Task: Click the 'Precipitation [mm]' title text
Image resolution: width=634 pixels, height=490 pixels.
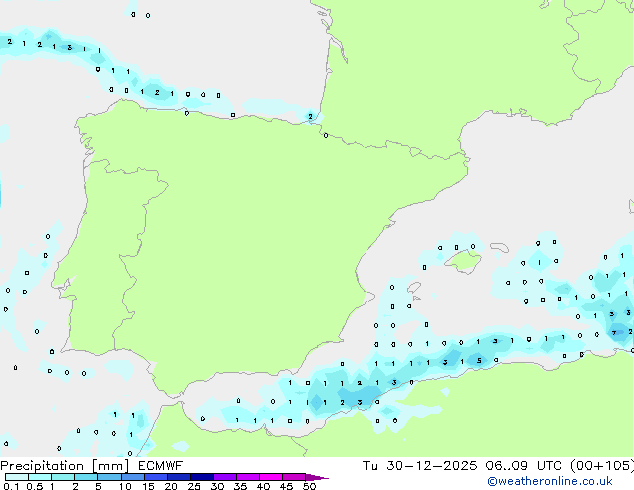Action: 64,466
